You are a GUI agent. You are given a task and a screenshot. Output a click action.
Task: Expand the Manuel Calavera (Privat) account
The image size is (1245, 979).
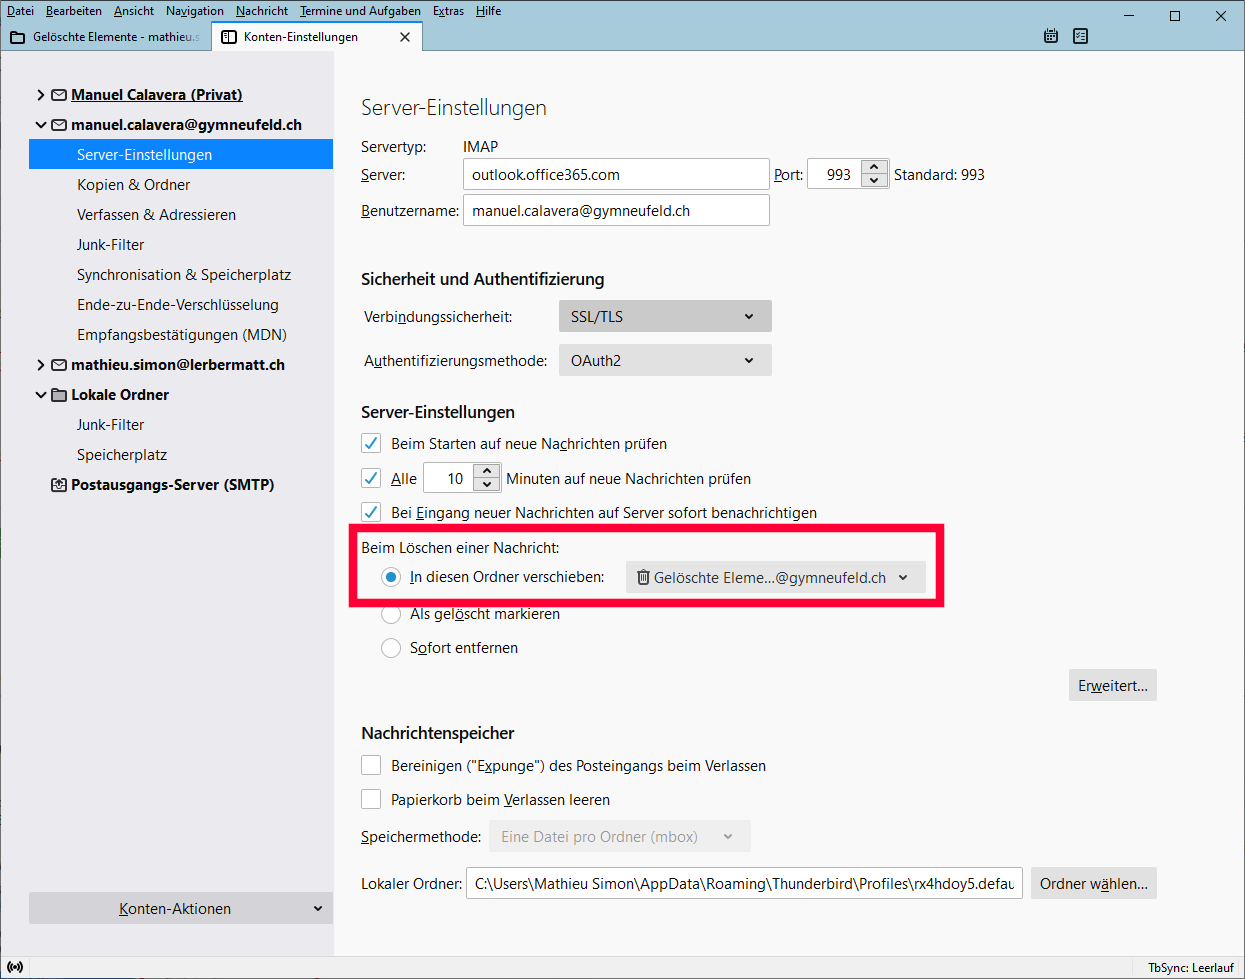click(x=40, y=95)
